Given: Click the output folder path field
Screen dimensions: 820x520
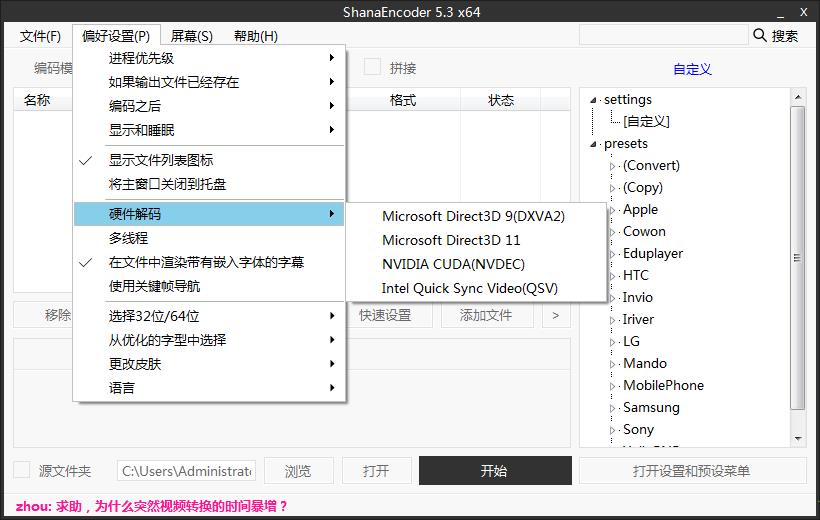Looking at the screenshot, I should click(187, 471).
